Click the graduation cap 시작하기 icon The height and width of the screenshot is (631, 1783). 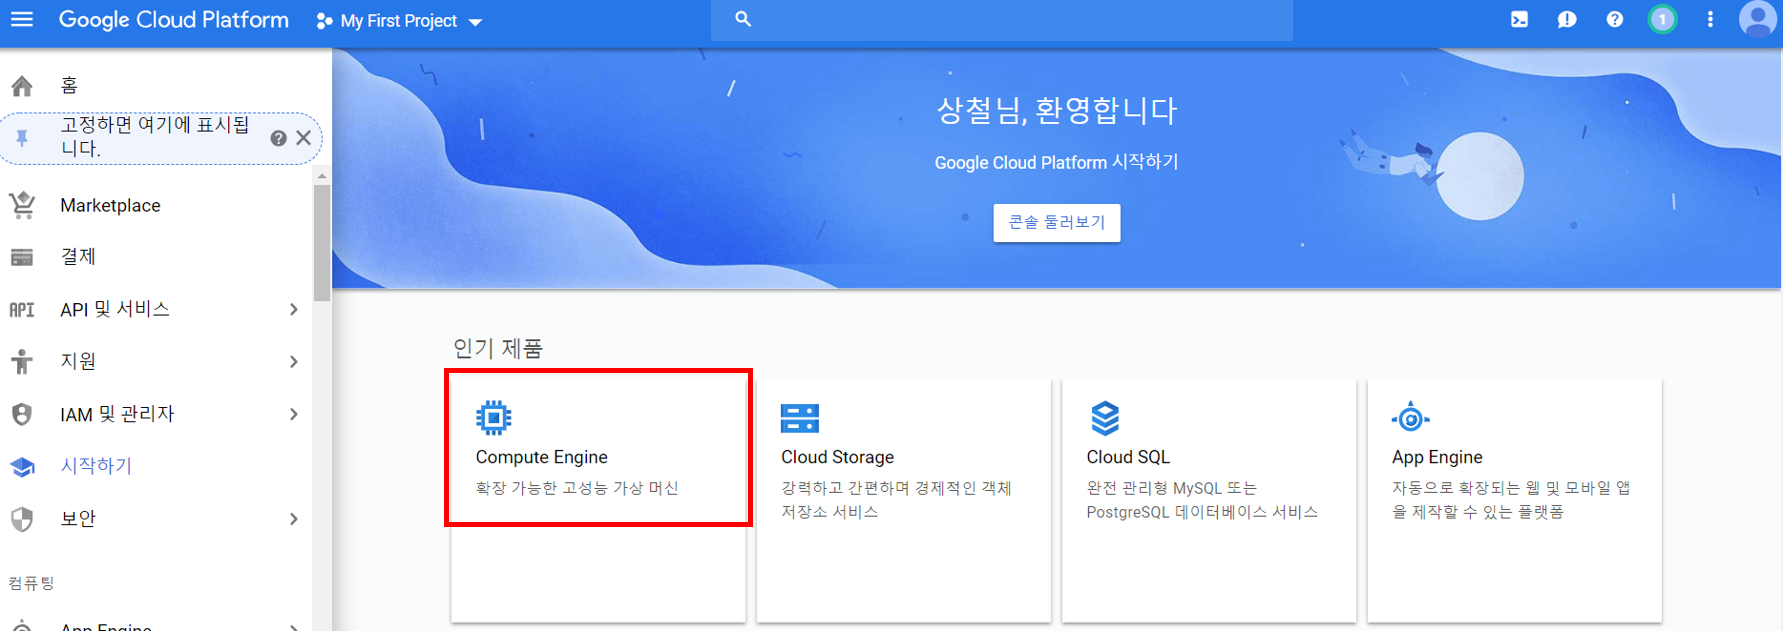coord(22,467)
